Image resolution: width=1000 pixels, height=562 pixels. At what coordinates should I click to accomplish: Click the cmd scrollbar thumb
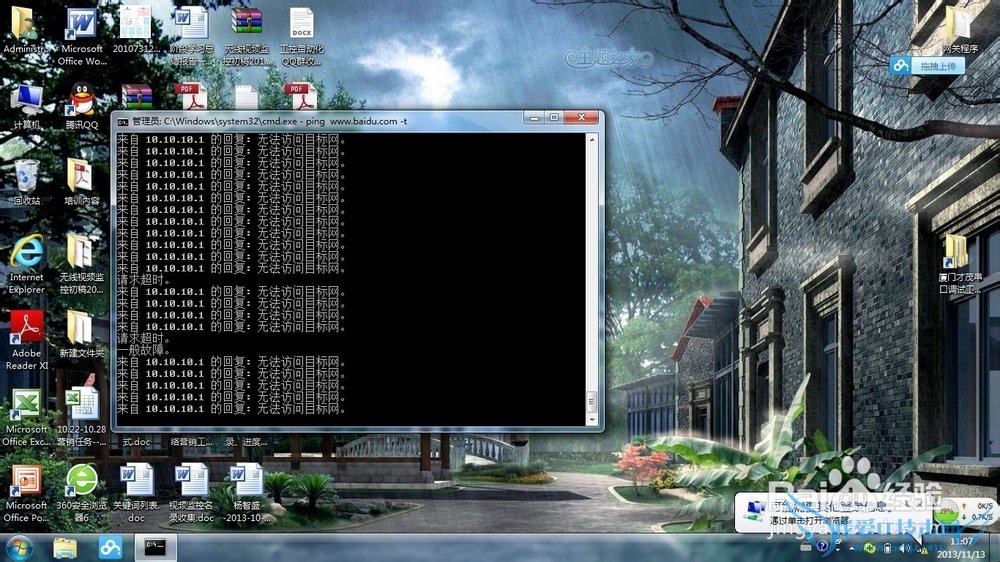coord(591,401)
